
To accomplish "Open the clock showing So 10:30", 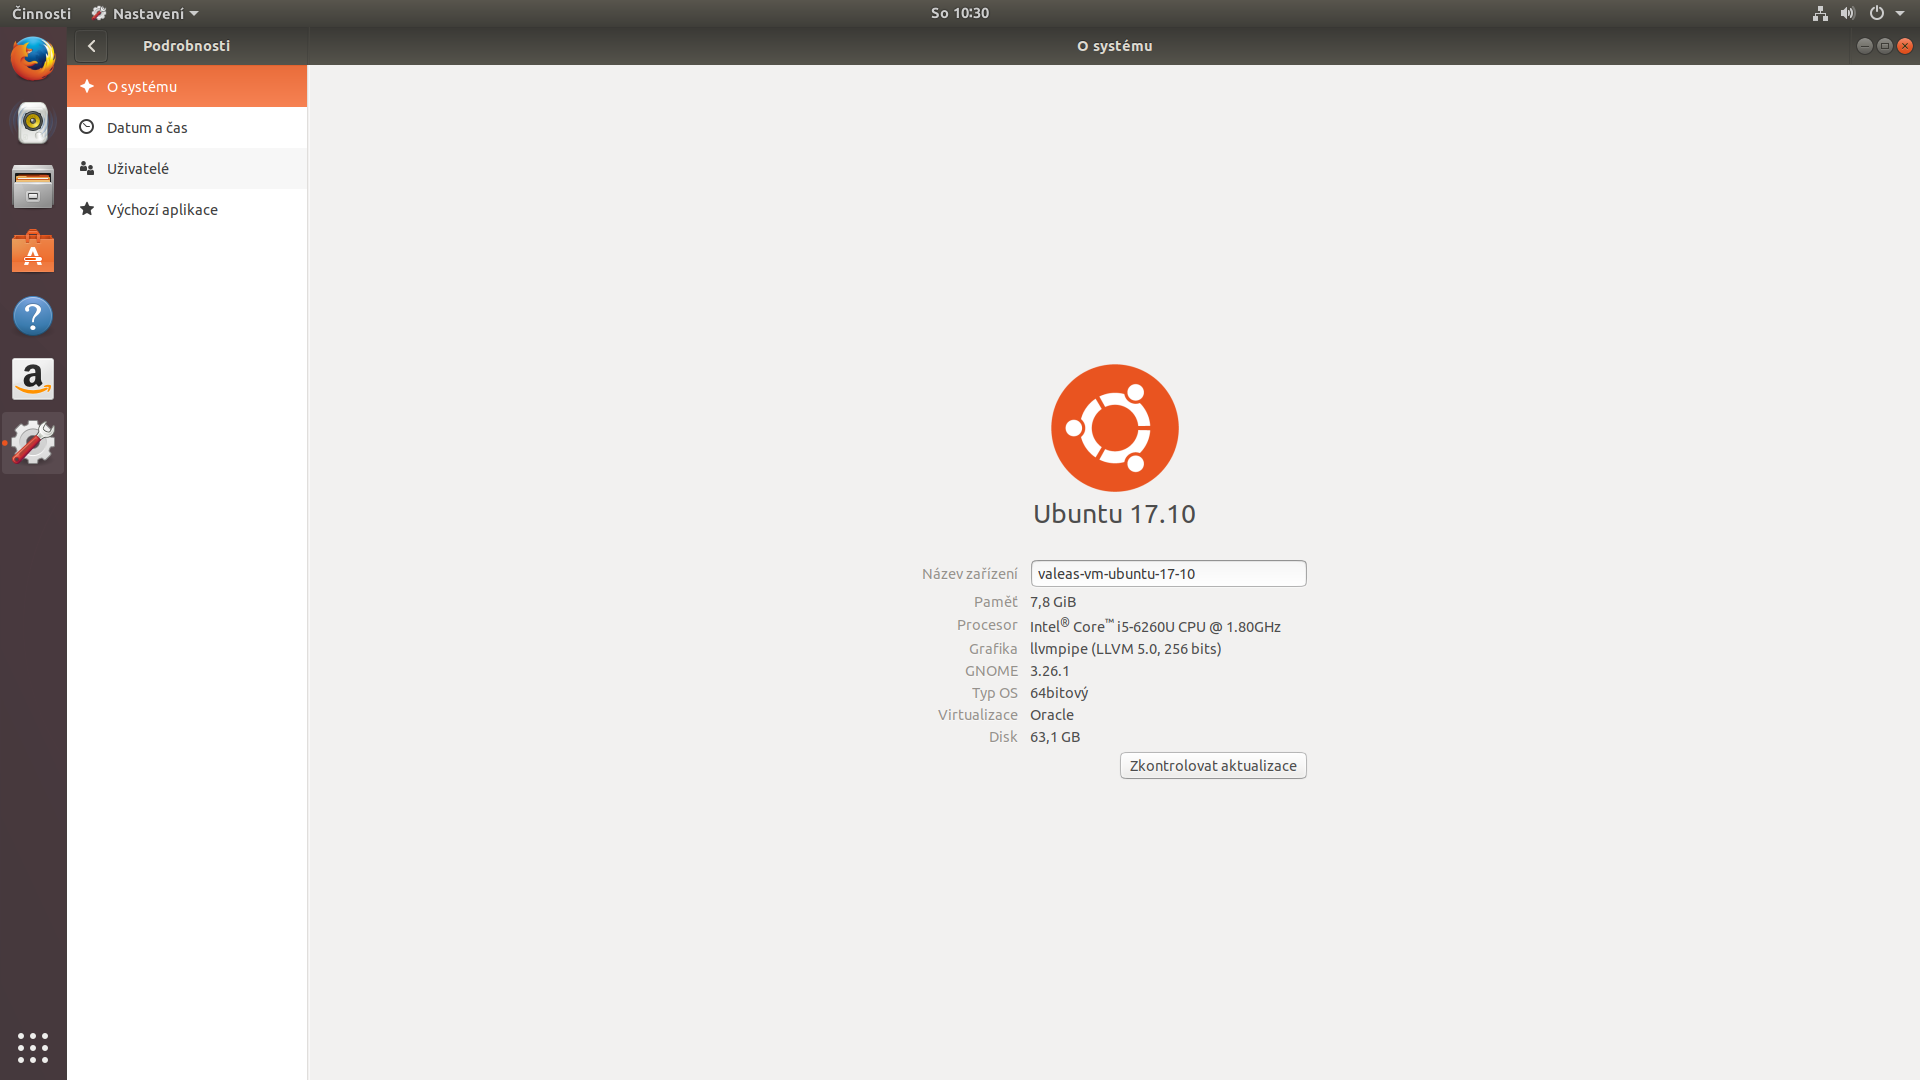I will [x=960, y=13].
